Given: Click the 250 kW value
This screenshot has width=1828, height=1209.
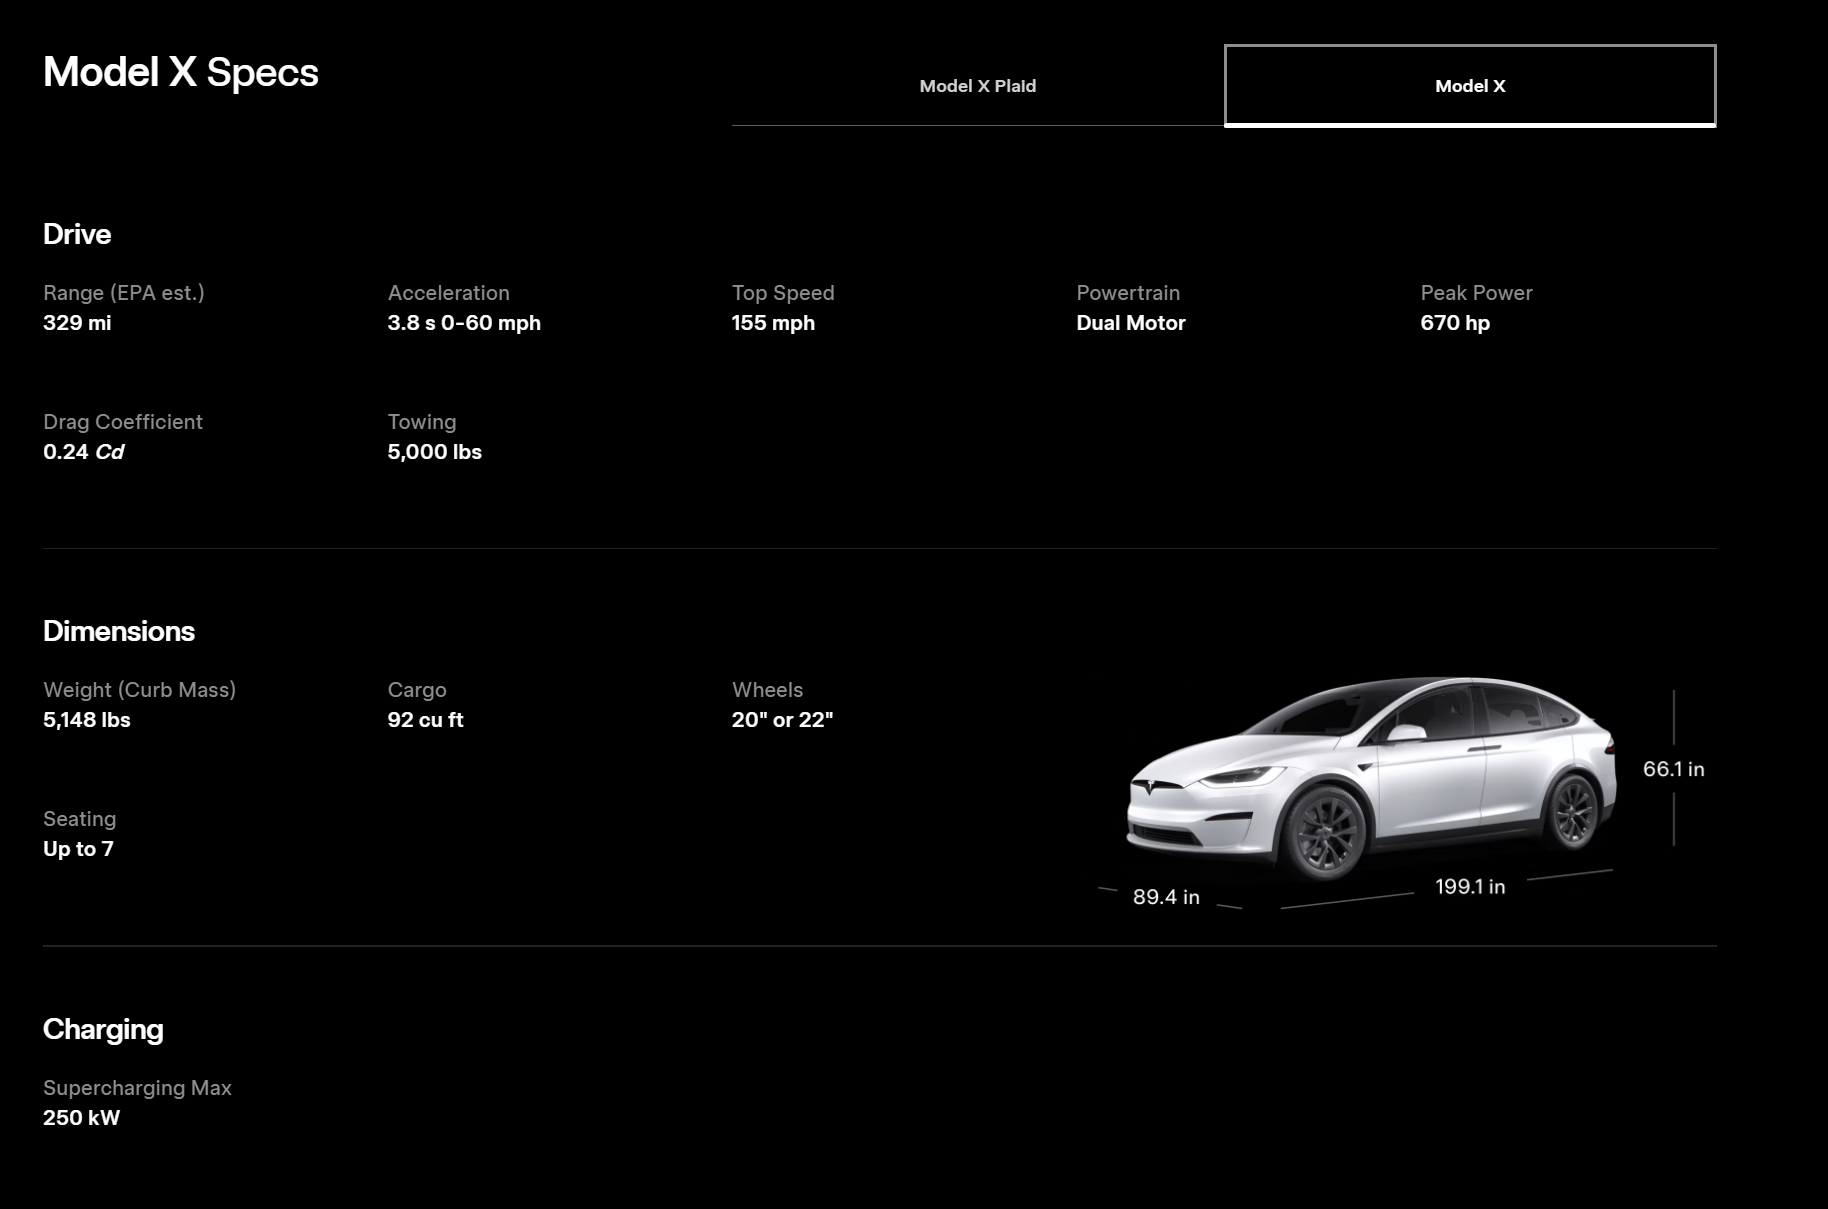Looking at the screenshot, I should [x=82, y=1118].
